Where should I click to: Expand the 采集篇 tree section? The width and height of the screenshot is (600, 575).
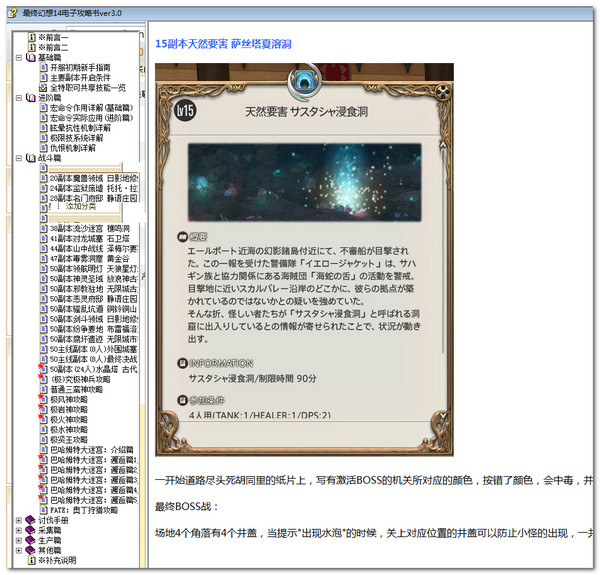19,530
